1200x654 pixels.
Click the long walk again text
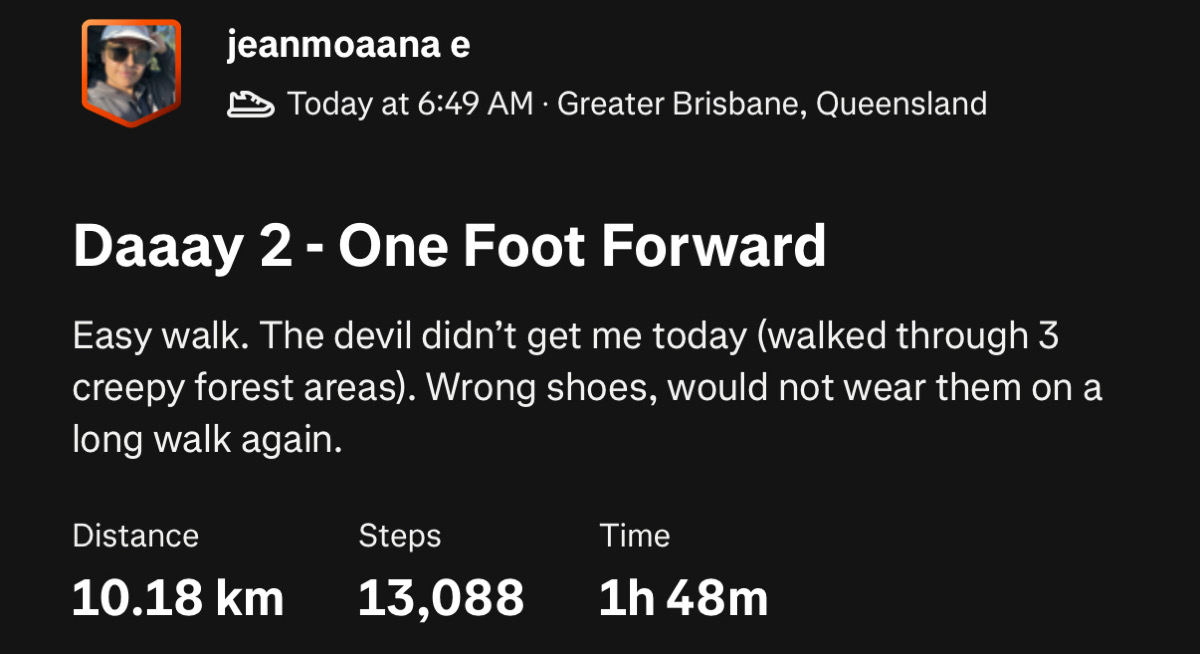point(206,439)
